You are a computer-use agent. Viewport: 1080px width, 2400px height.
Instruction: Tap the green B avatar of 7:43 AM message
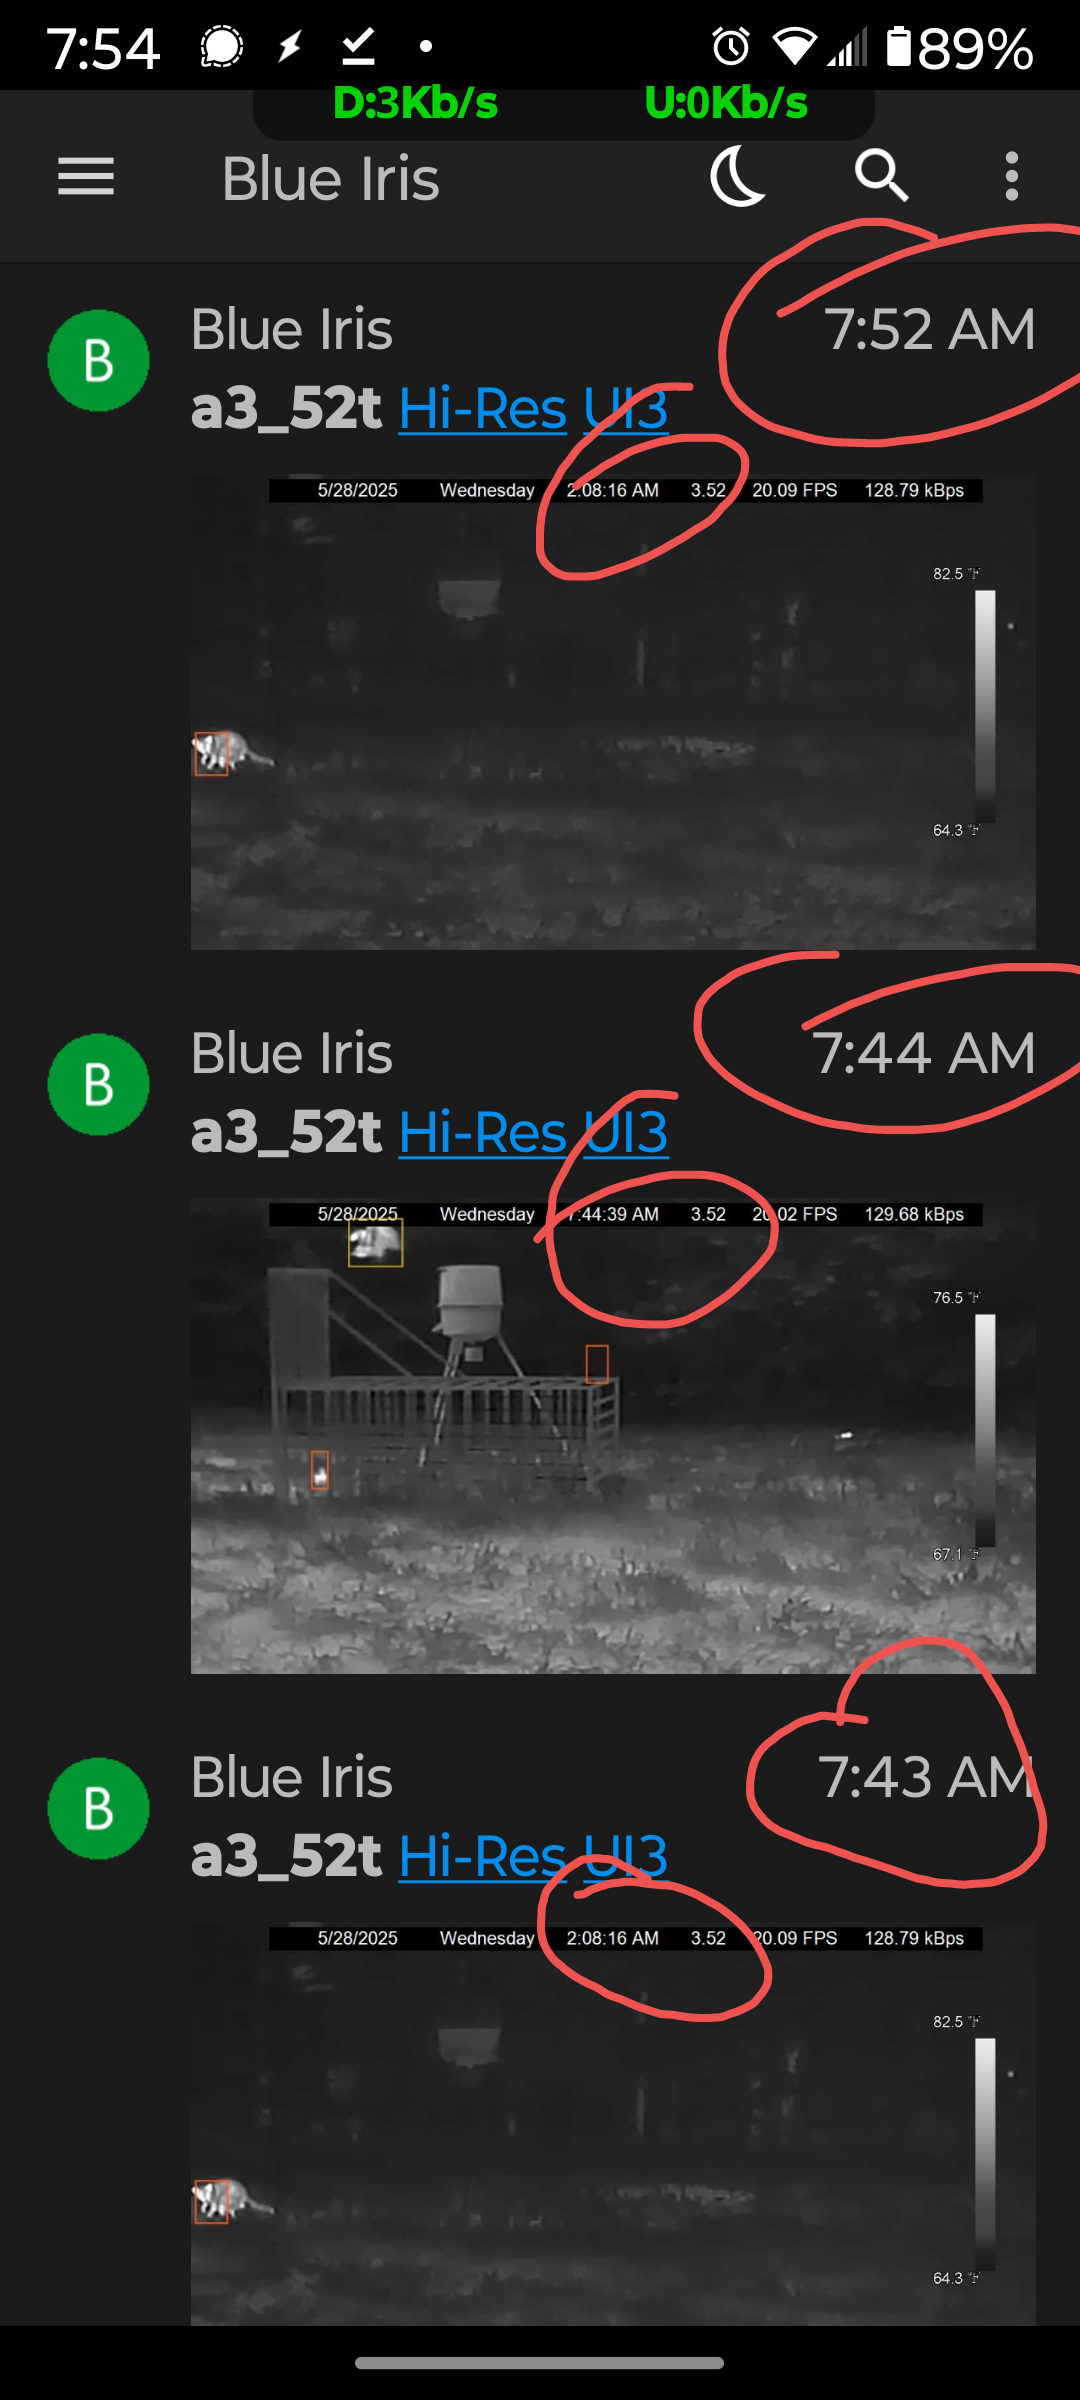click(98, 1808)
